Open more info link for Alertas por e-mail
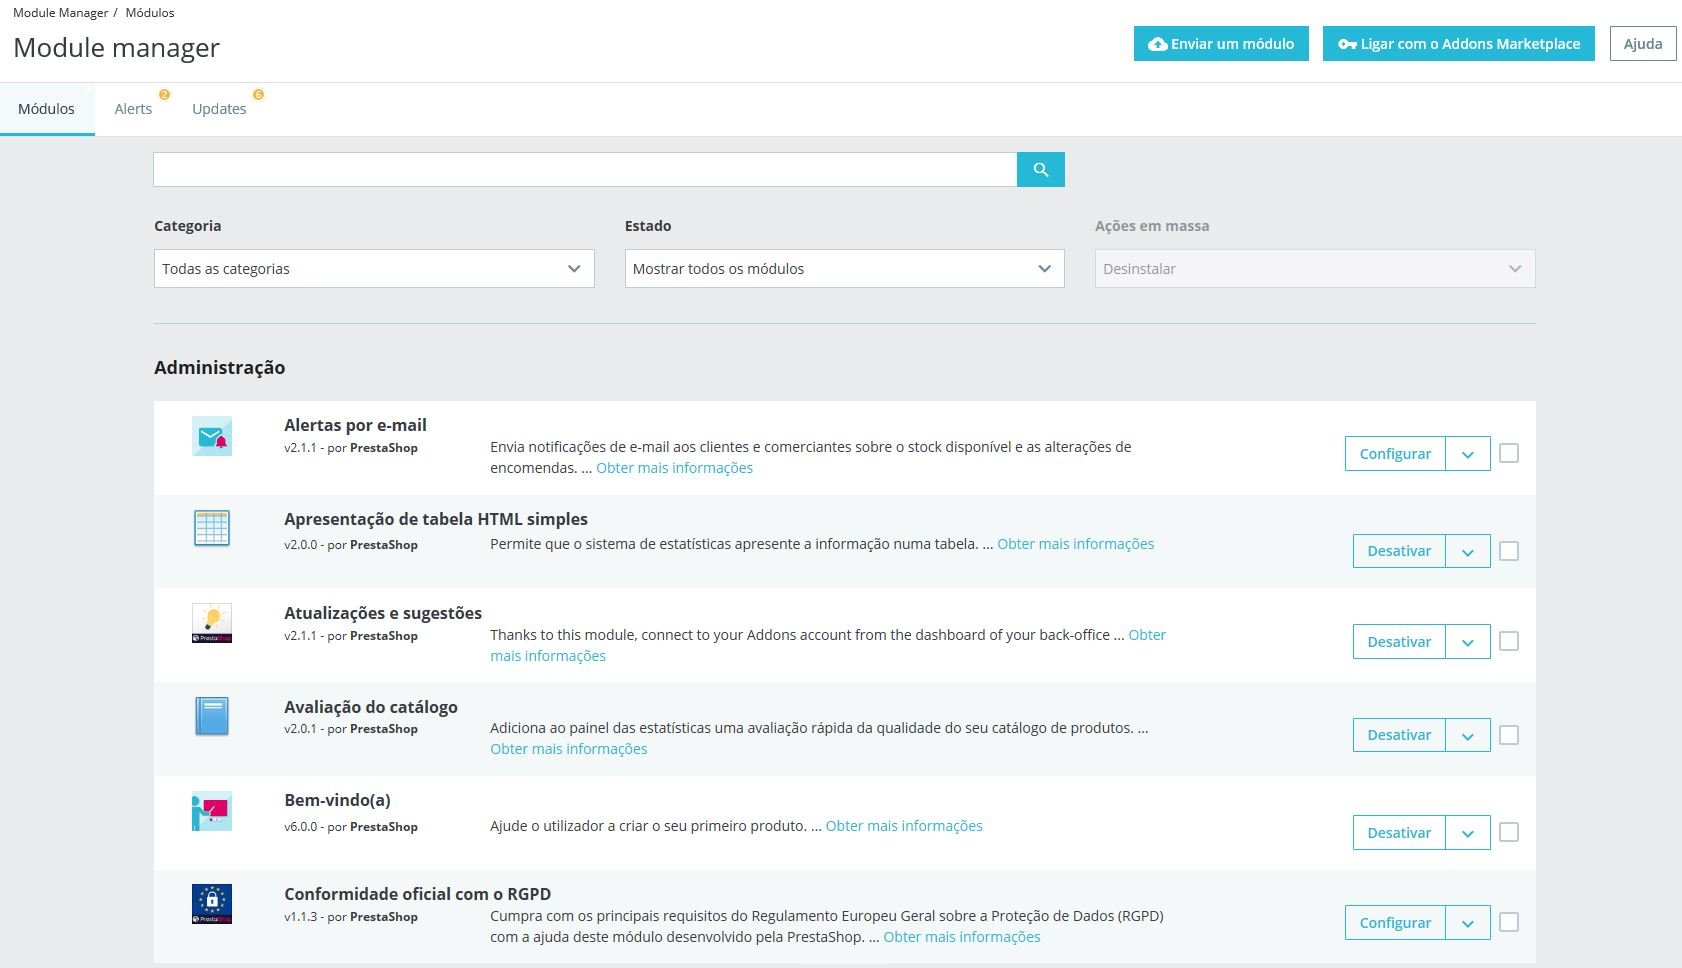Image resolution: width=1682 pixels, height=968 pixels. pyautogui.click(x=675, y=468)
